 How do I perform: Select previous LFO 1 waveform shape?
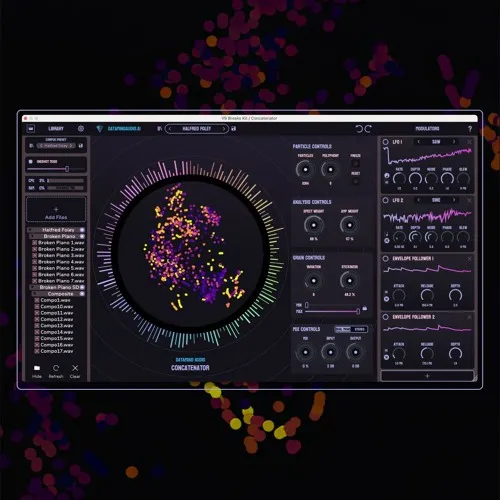pos(419,142)
